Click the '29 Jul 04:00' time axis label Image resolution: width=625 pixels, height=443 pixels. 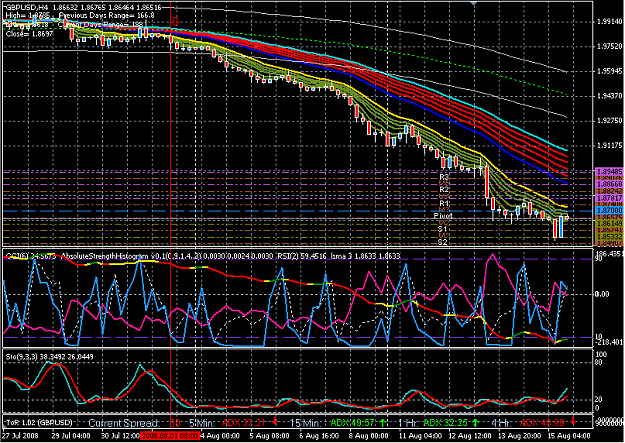(x=71, y=435)
